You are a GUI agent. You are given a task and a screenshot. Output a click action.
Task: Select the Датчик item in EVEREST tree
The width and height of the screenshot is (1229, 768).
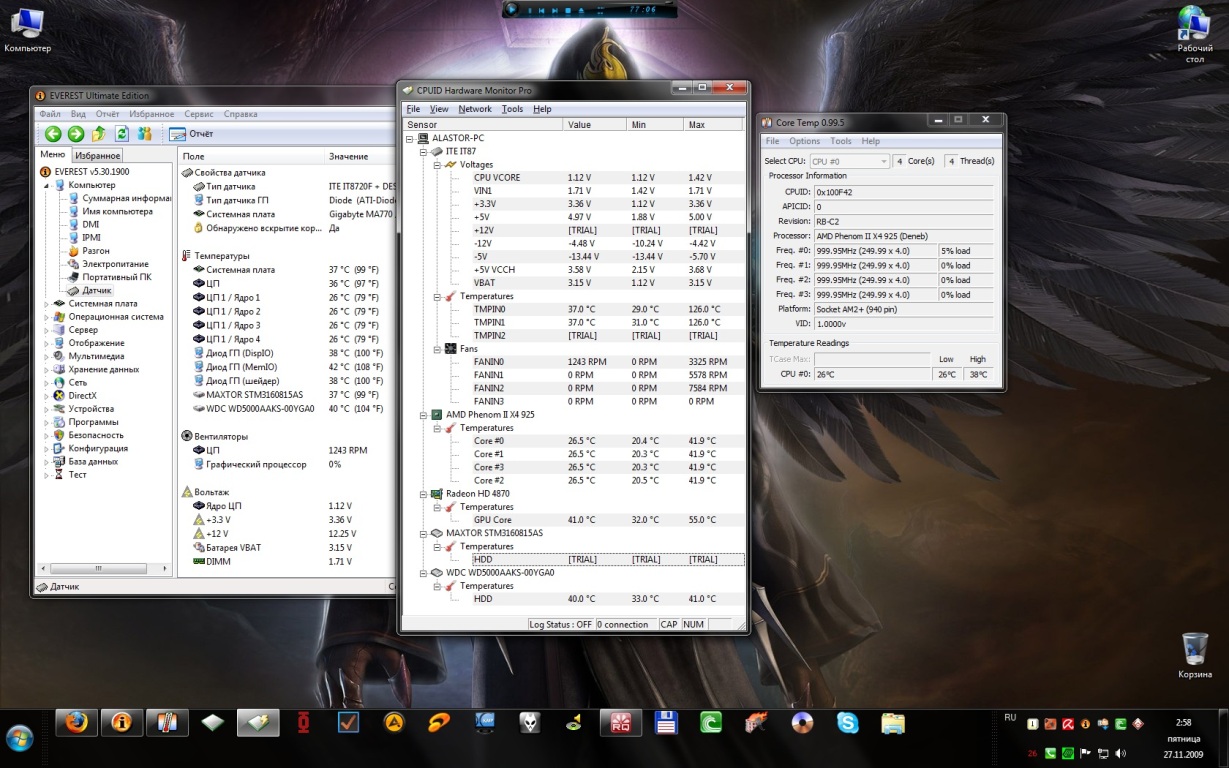pos(89,290)
